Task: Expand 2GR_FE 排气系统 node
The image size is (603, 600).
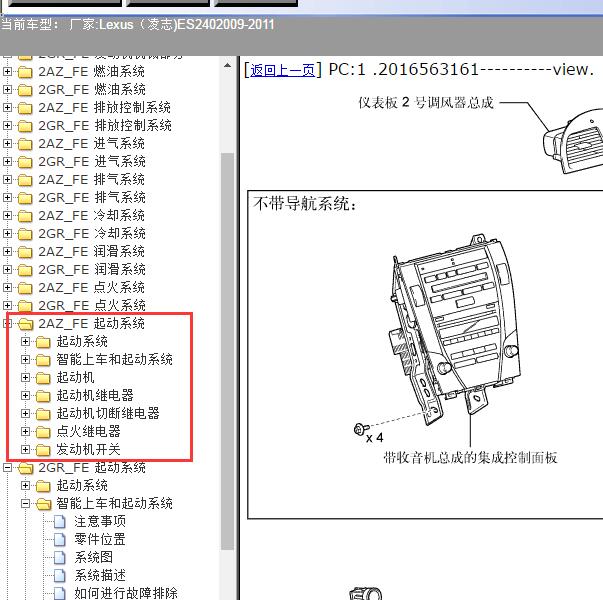Action: pos(7,198)
